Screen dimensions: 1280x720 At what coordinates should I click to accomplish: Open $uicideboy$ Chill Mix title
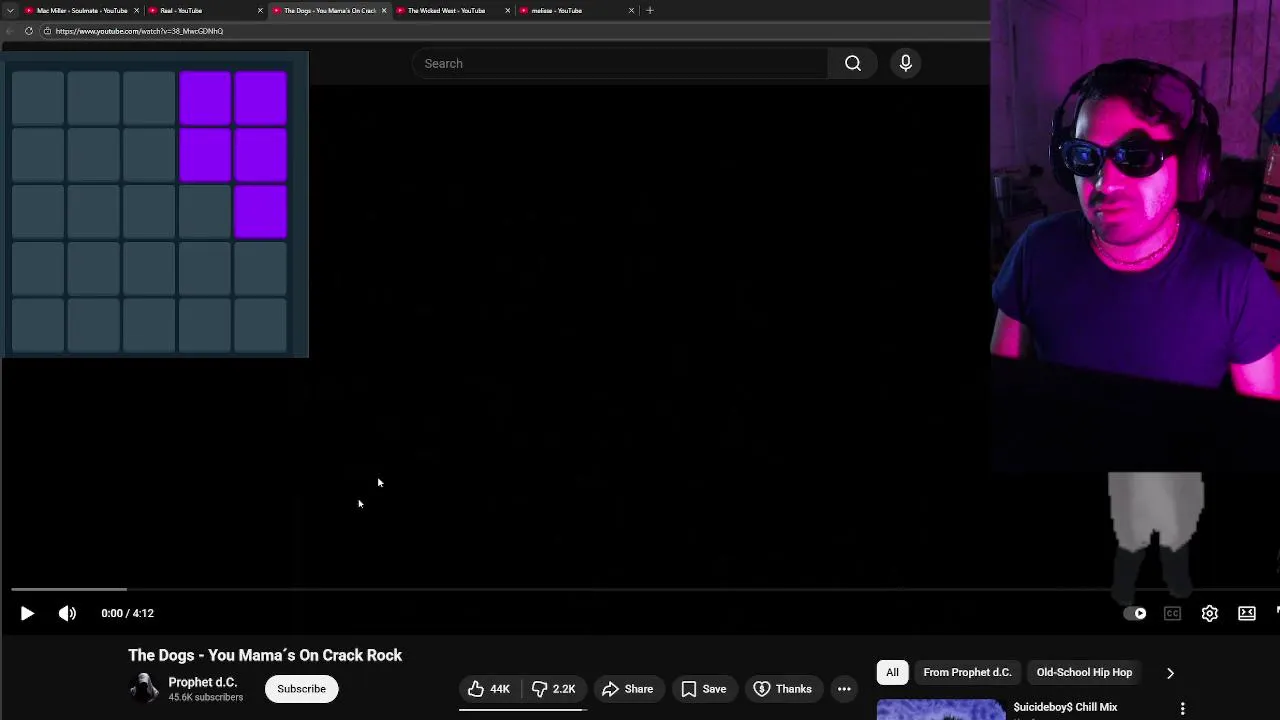(x=1065, y=707)
